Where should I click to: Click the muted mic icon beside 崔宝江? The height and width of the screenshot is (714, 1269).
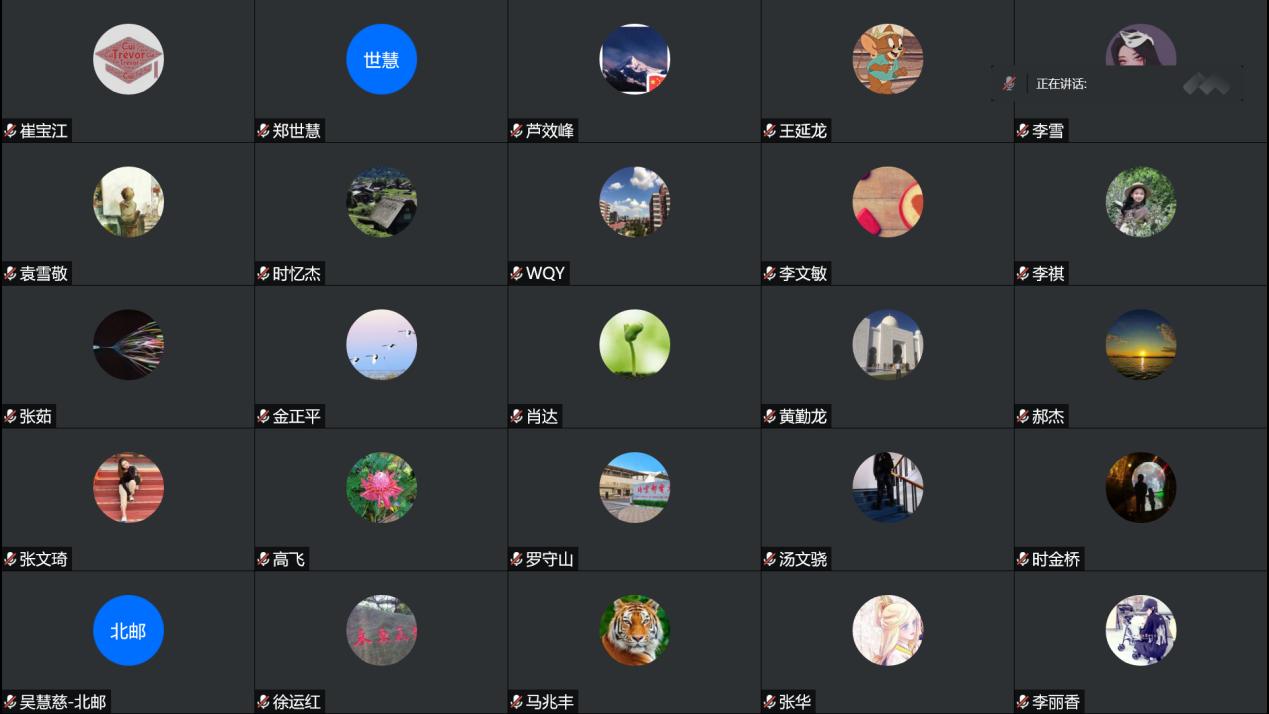[x=11, y=131]
